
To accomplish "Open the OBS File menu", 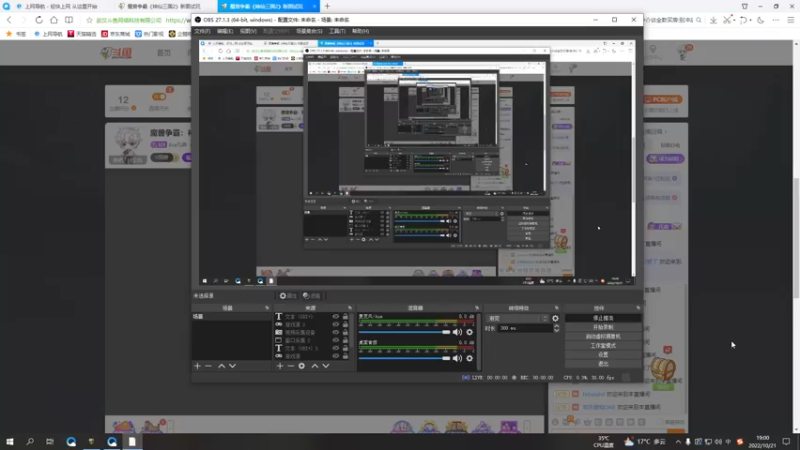I will pyautogui.click(x=202, y=31).
